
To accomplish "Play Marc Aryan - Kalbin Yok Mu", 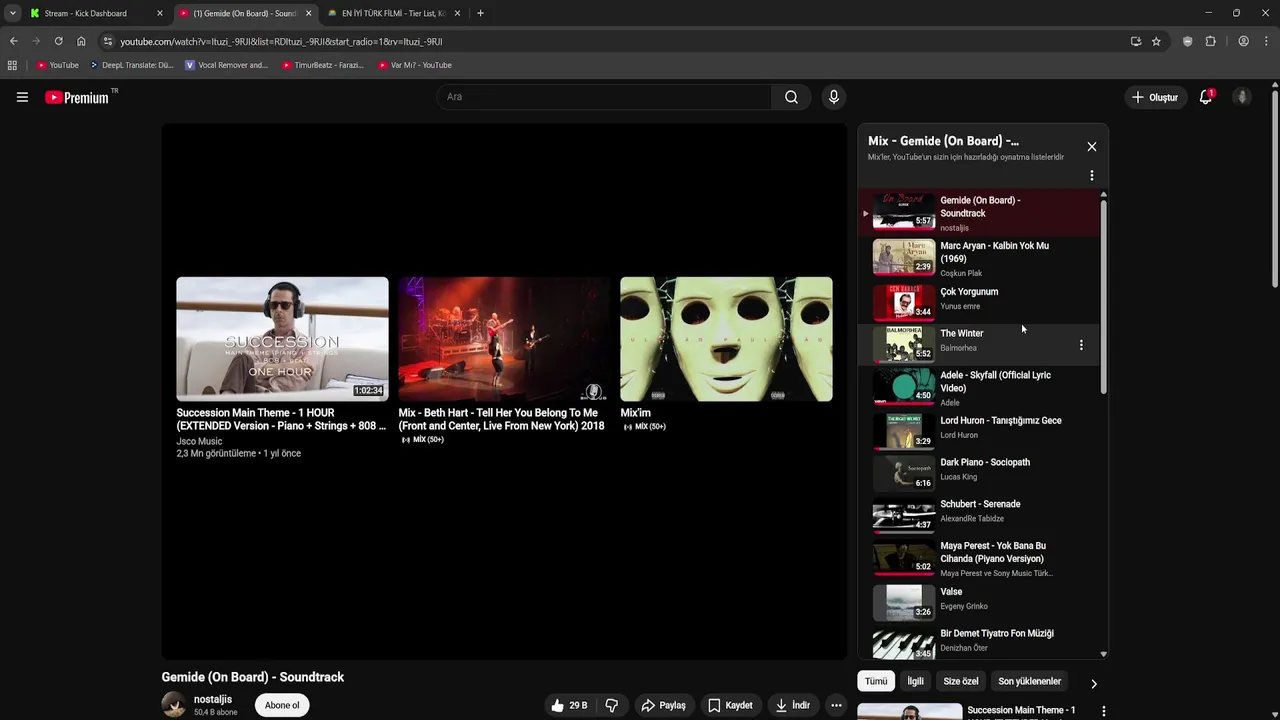I will pos(980,258).
